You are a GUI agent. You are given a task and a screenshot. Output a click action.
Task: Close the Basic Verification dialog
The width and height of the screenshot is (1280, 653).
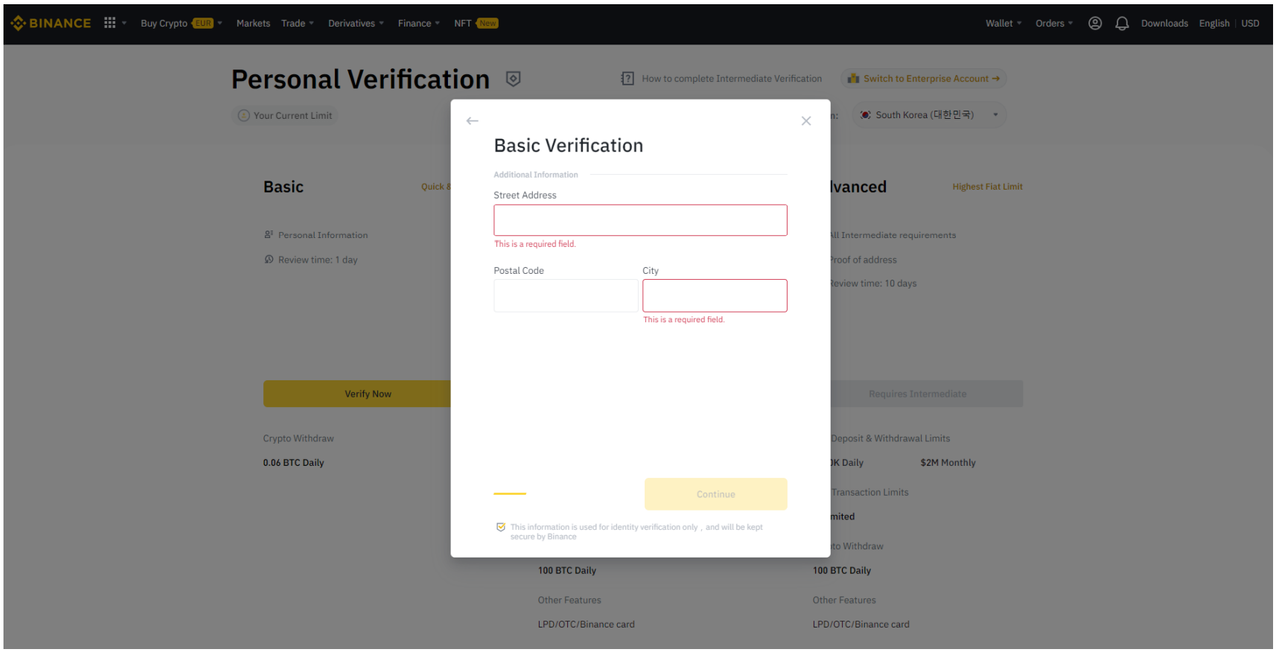(x=806, y=121)
